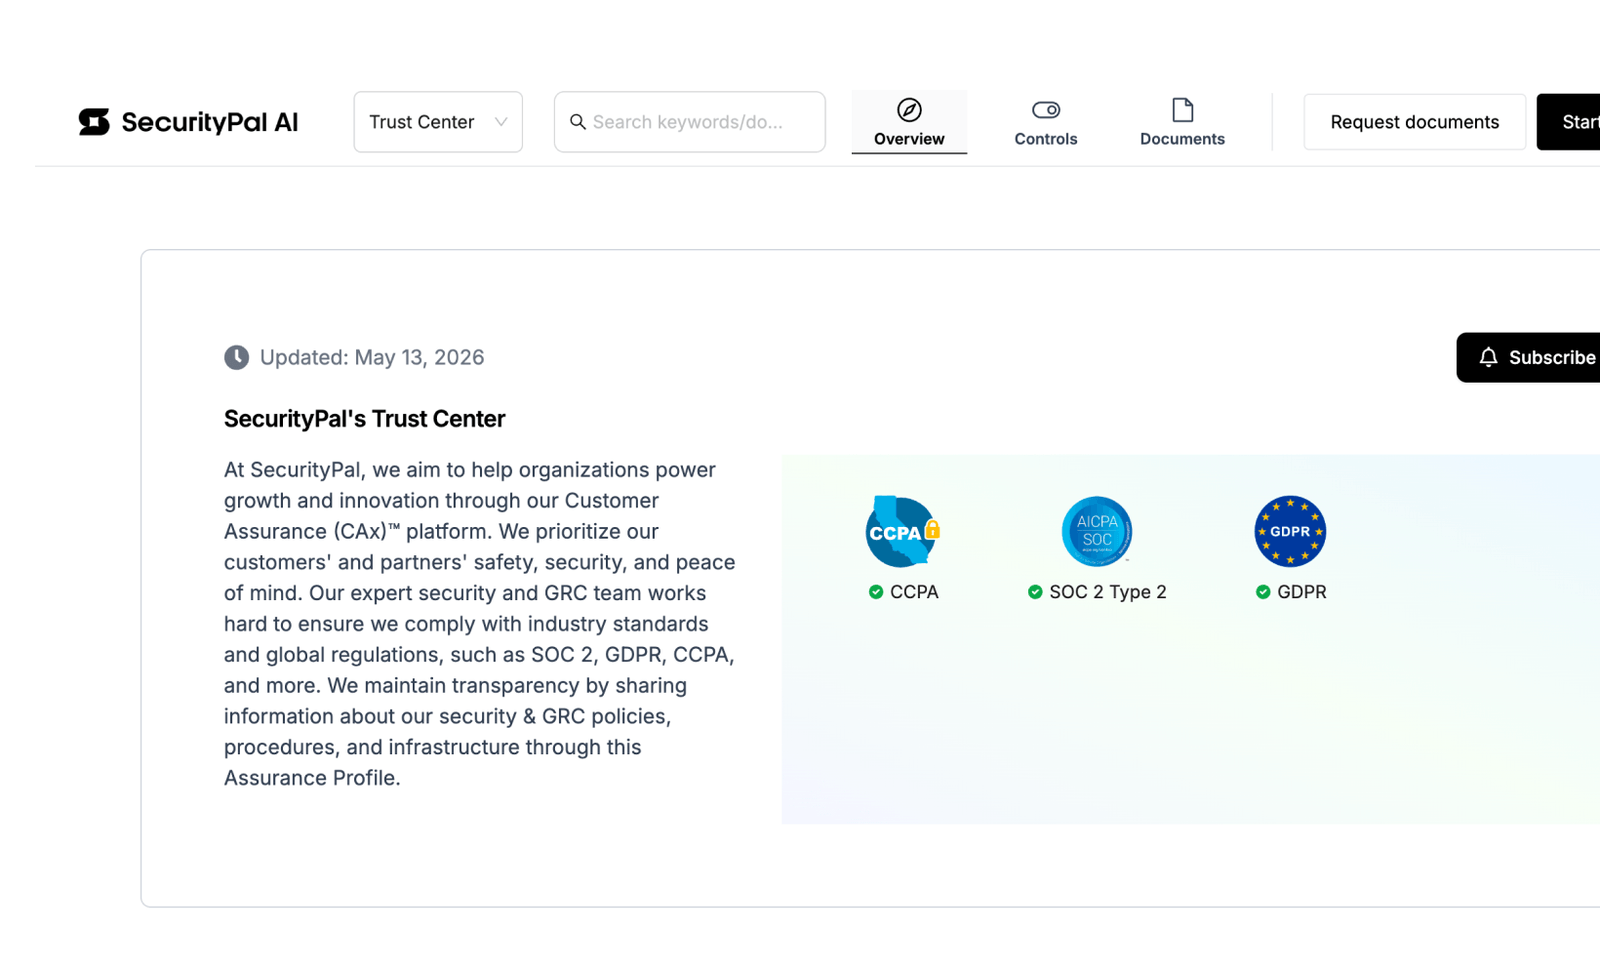Click the SecurityPal AI logo

pos(188,122)
